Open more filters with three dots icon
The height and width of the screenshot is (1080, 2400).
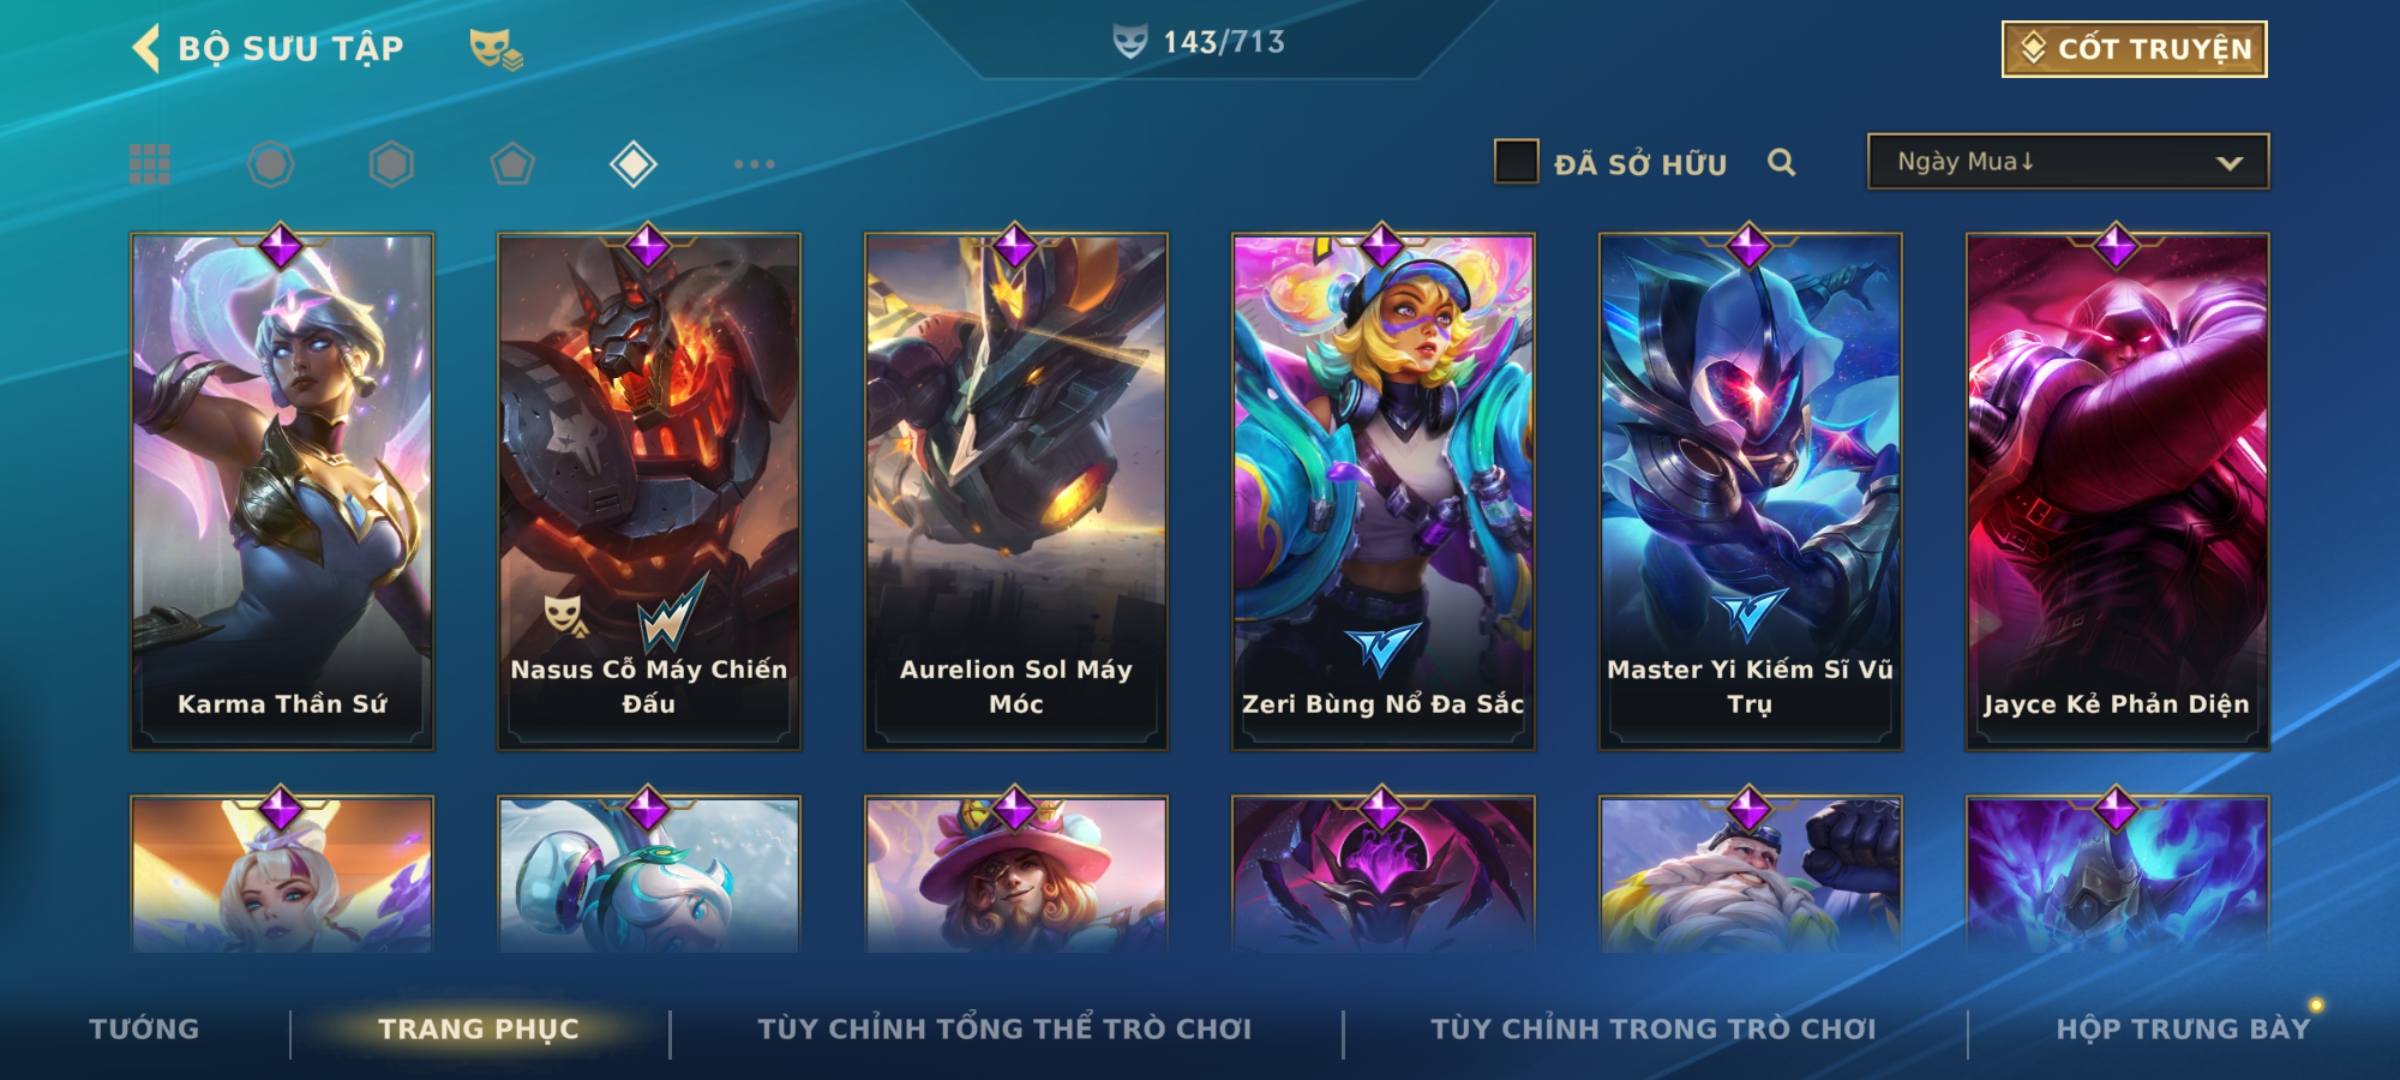754,164
